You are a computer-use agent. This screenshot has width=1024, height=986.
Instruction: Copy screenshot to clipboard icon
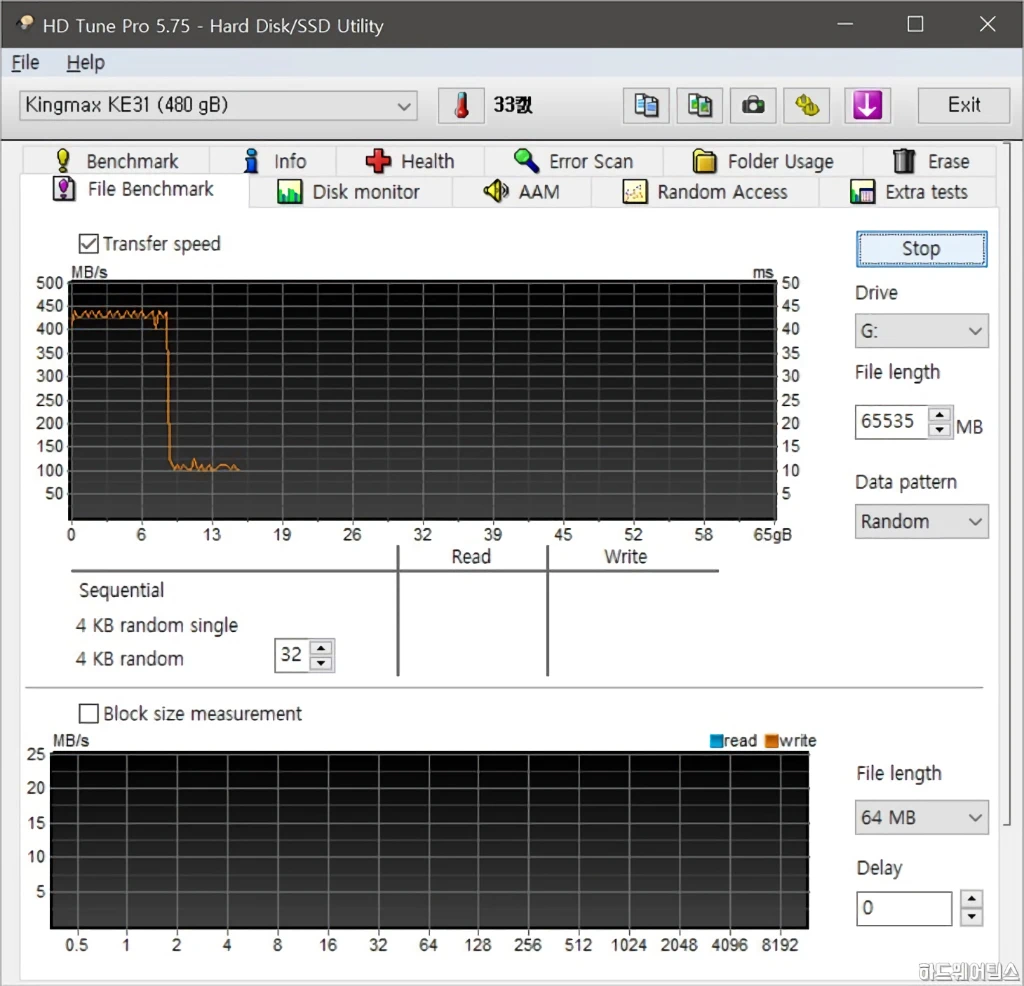[699, 105]
